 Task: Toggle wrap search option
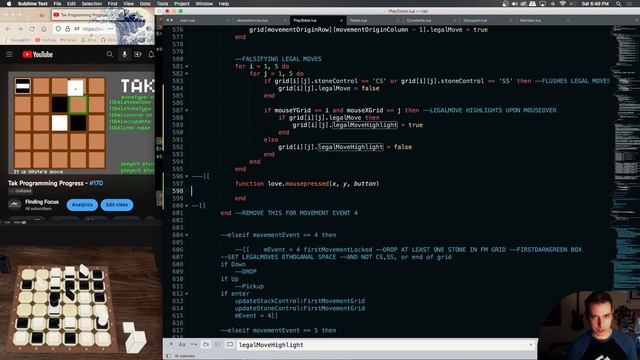pos(206,344)
